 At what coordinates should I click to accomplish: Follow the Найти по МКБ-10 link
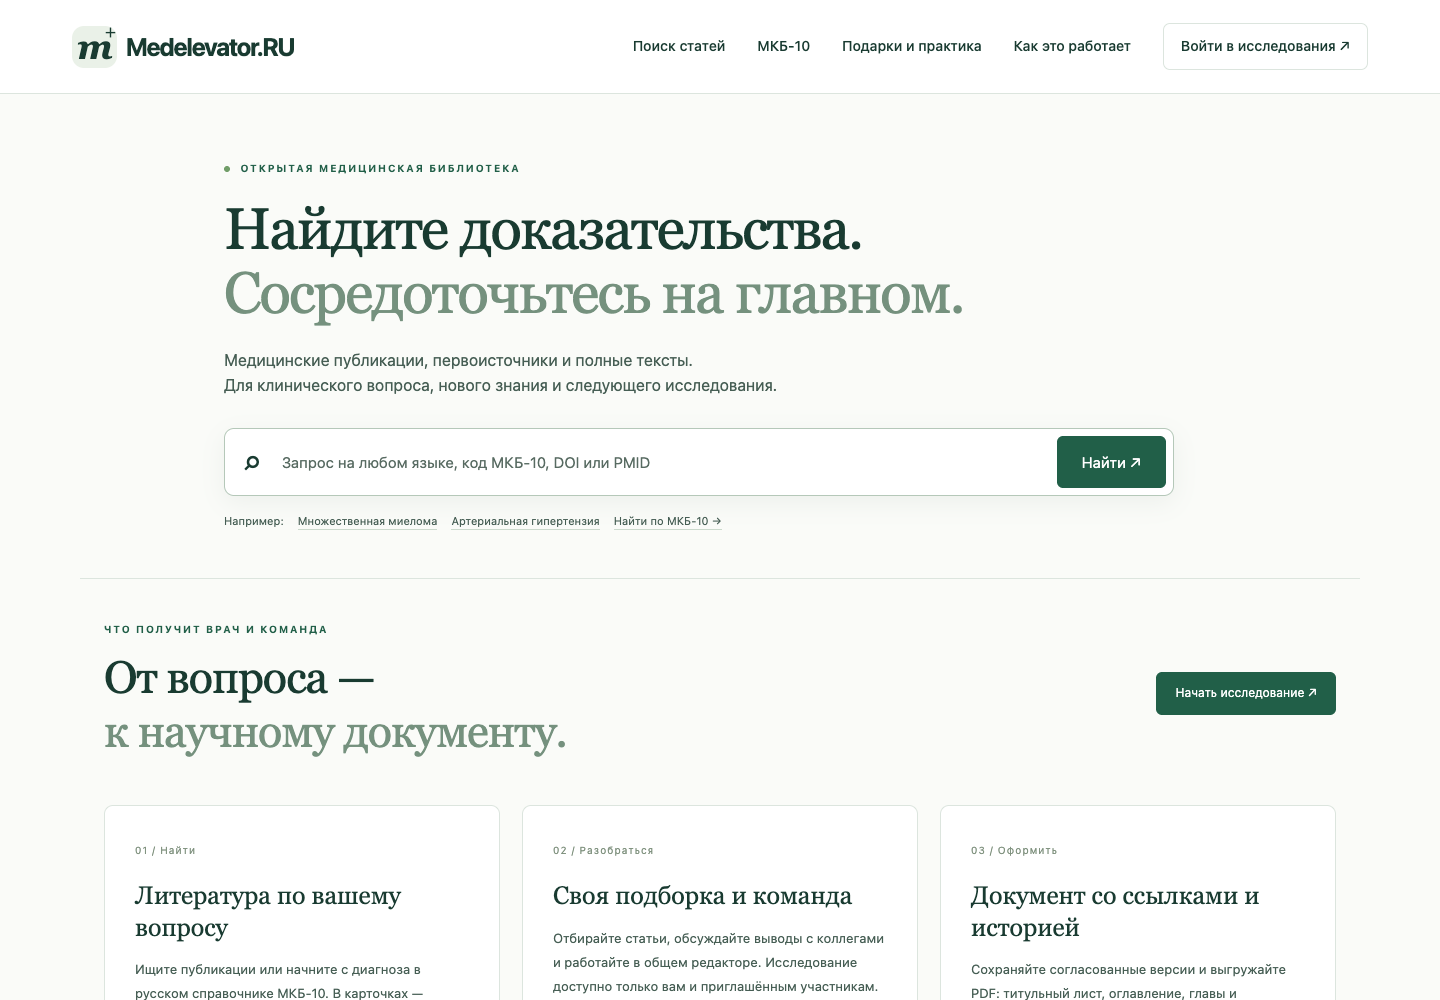pyautogui.click(x=667, y=521)
